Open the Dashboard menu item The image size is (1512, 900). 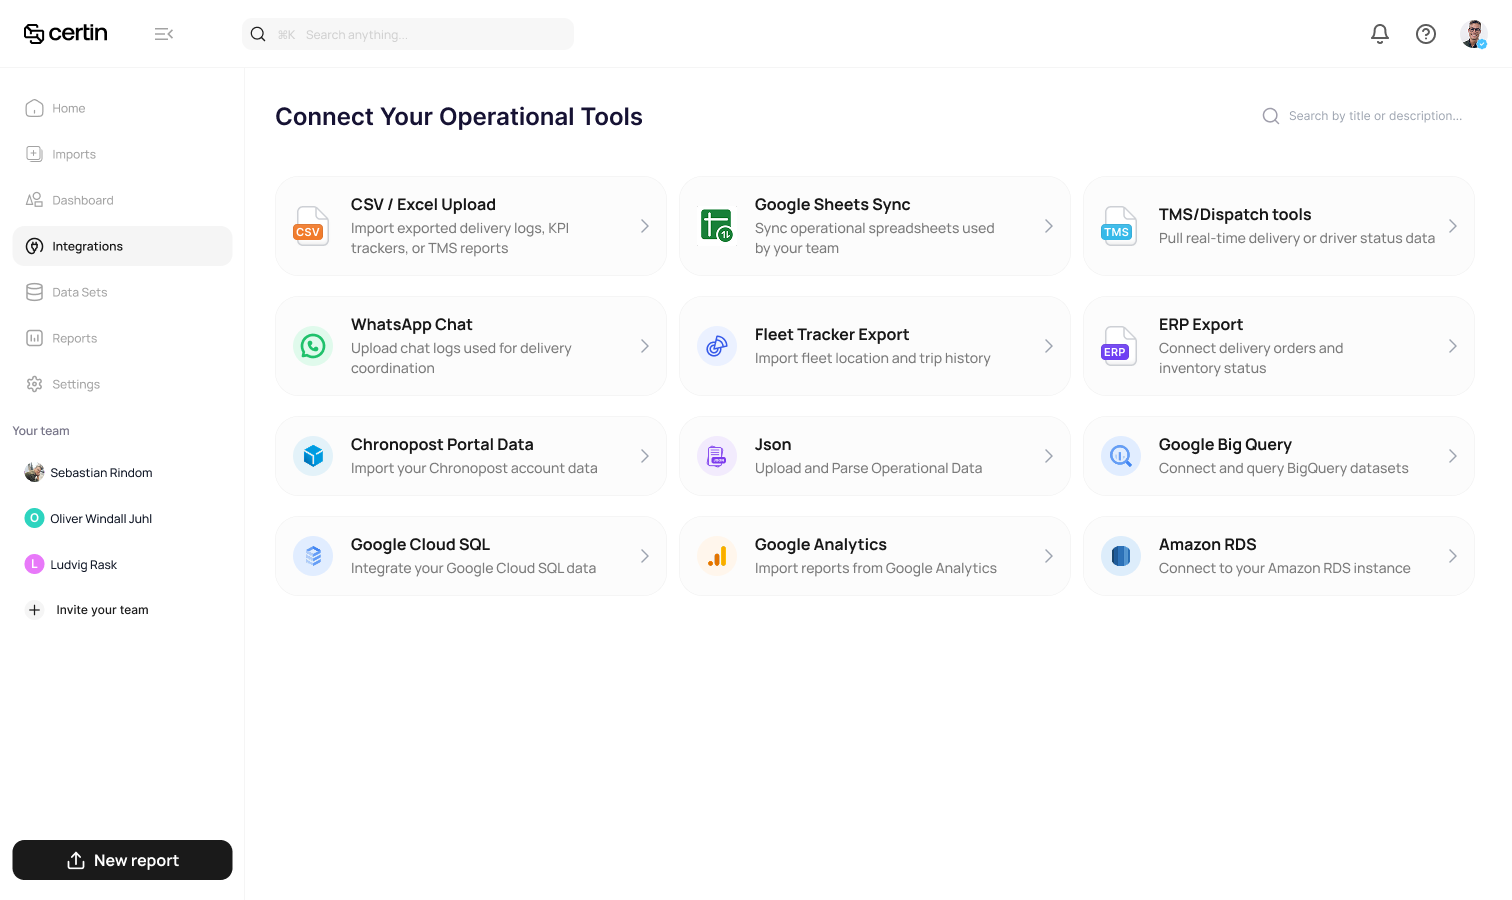click(x=82, y=200)
